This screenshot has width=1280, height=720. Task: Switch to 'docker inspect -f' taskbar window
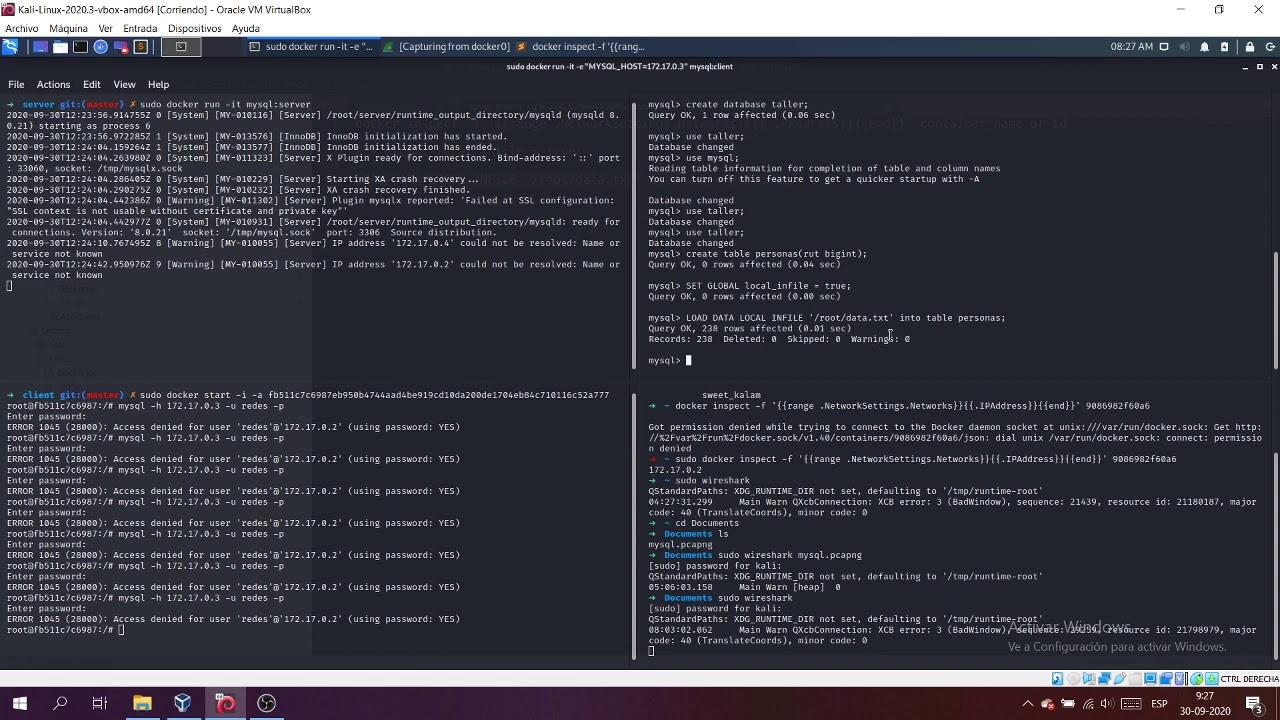[x=580, y=47]
